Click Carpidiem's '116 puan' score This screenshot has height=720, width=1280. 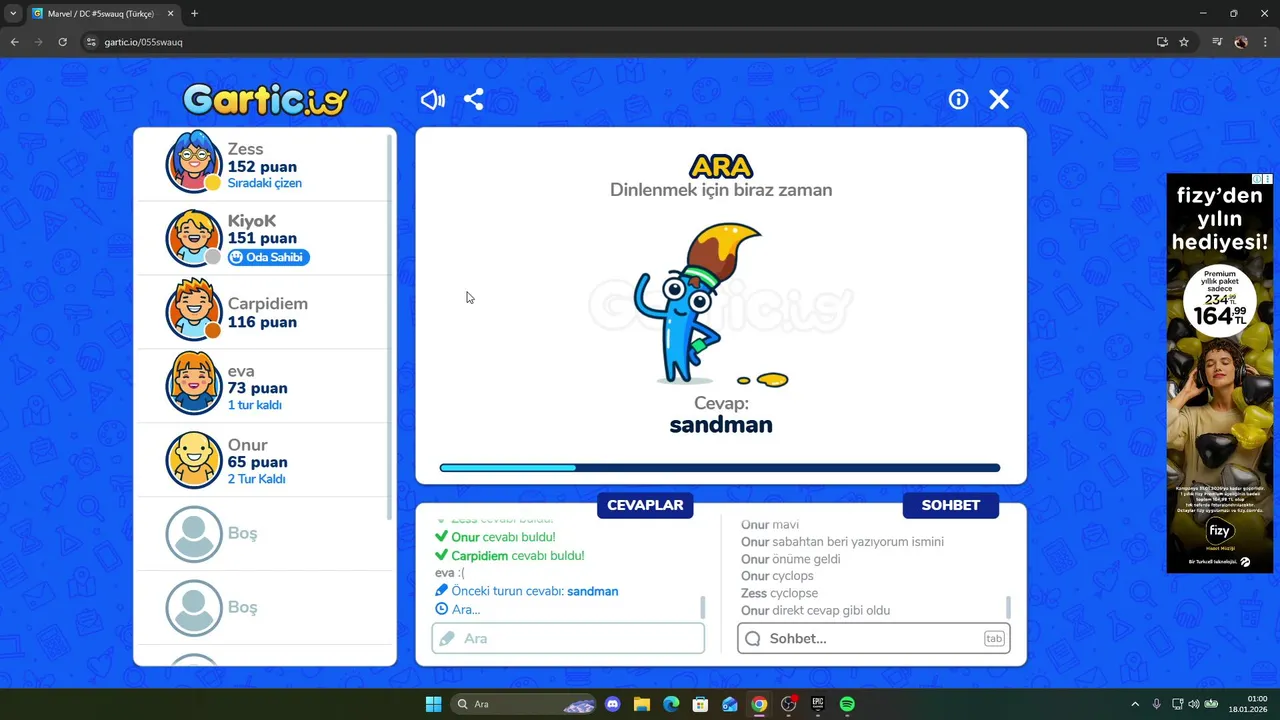tap(262, 322)
